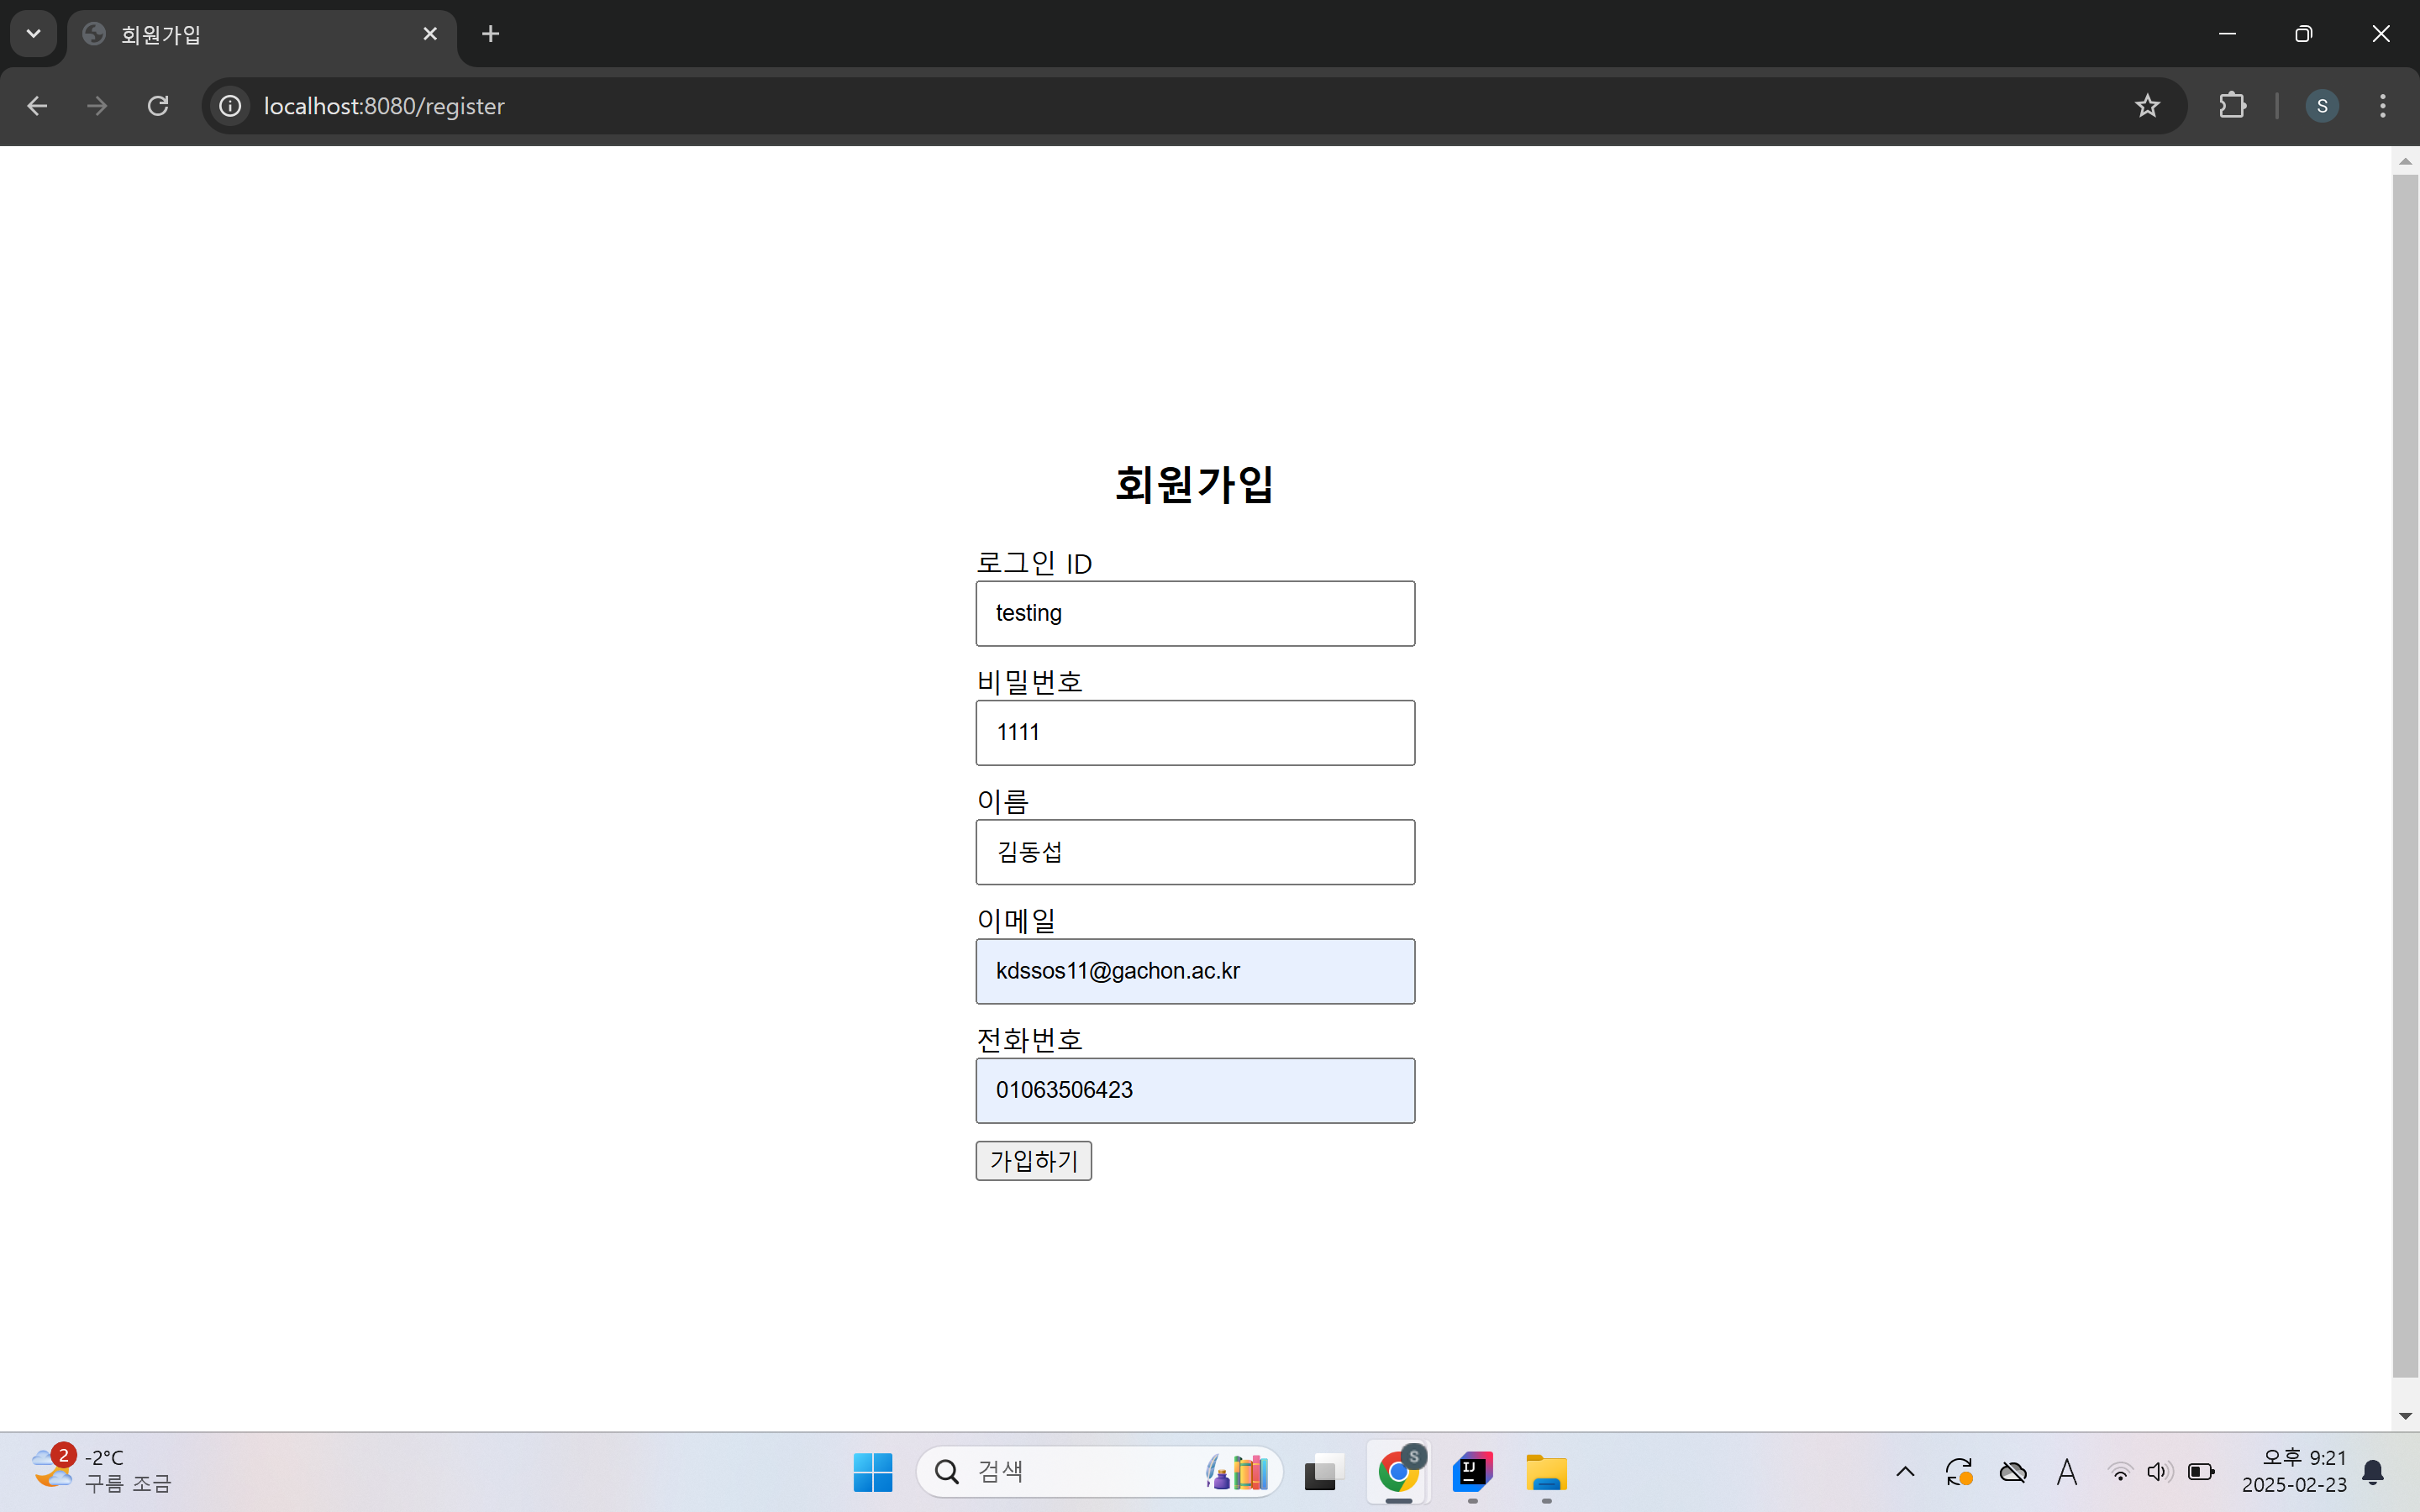
Task: Open the Windows Start menu
Action: [872, 1471]
